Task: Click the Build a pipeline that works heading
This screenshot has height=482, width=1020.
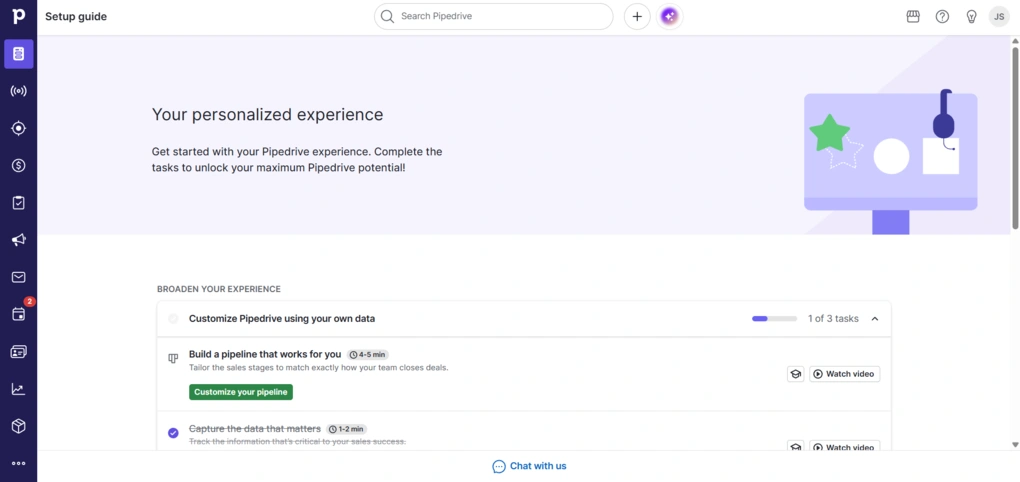Action: 265,355
